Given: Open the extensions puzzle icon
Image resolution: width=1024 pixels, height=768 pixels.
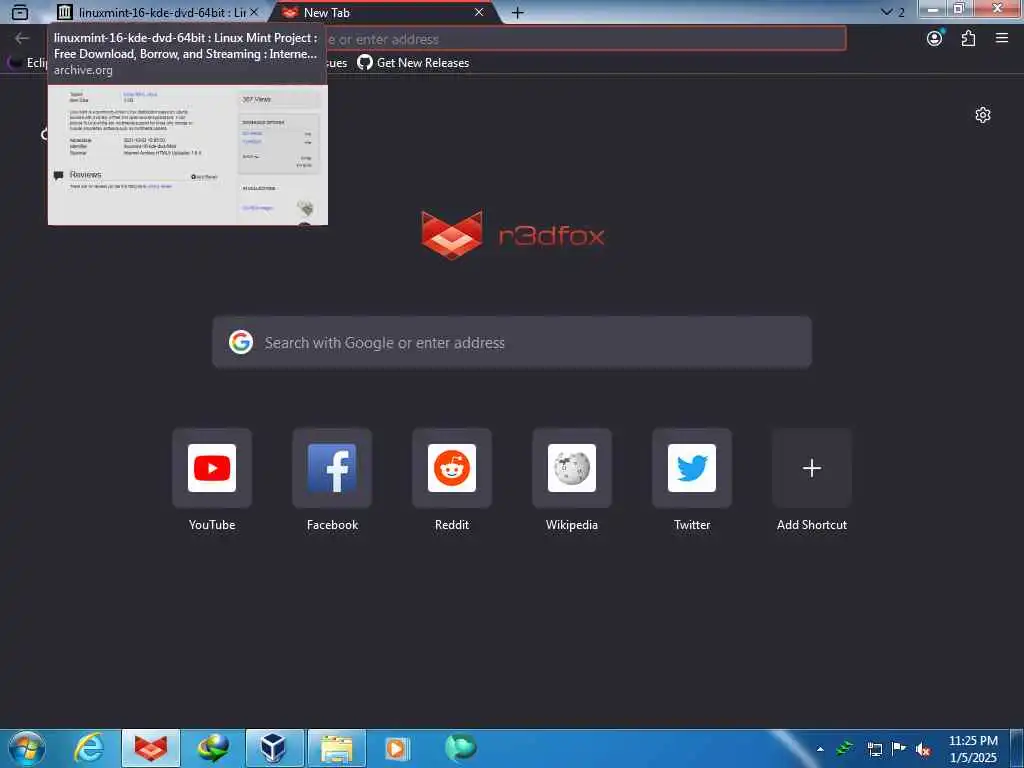Looking at the screenshot, I should pos(968,39).
